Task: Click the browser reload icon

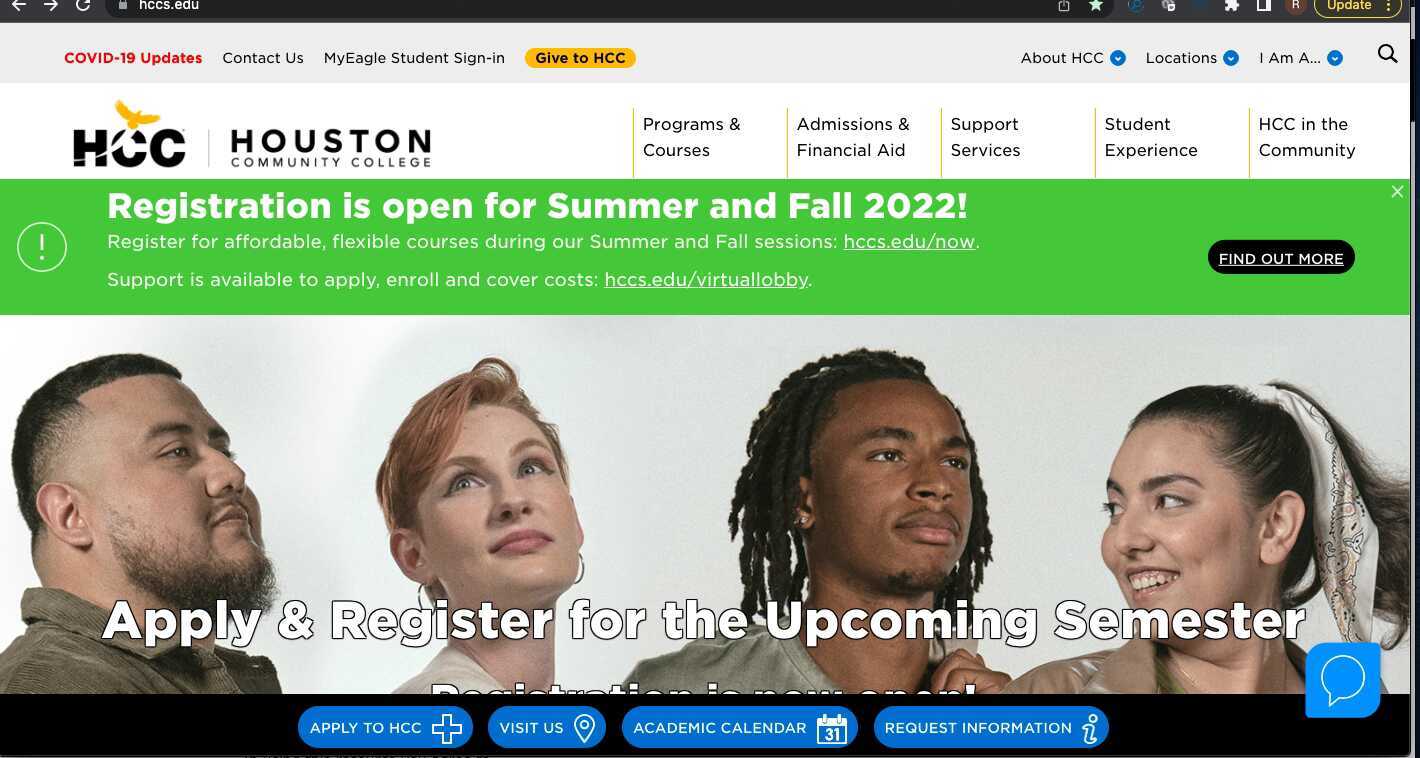Action: (x=83, y=6)
